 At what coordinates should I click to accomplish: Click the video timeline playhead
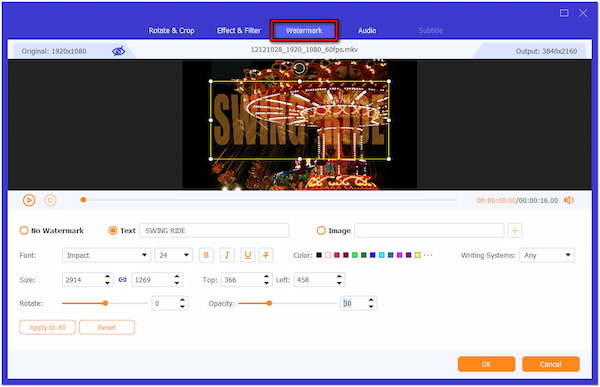click(83, 200)
